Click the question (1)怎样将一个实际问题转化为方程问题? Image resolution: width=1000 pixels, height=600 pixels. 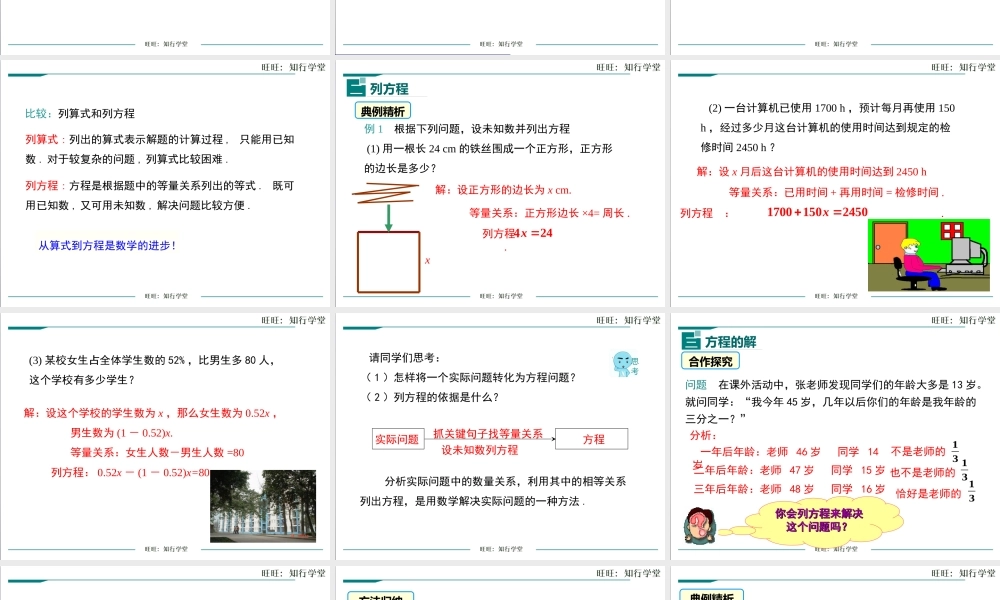point(470,377)
